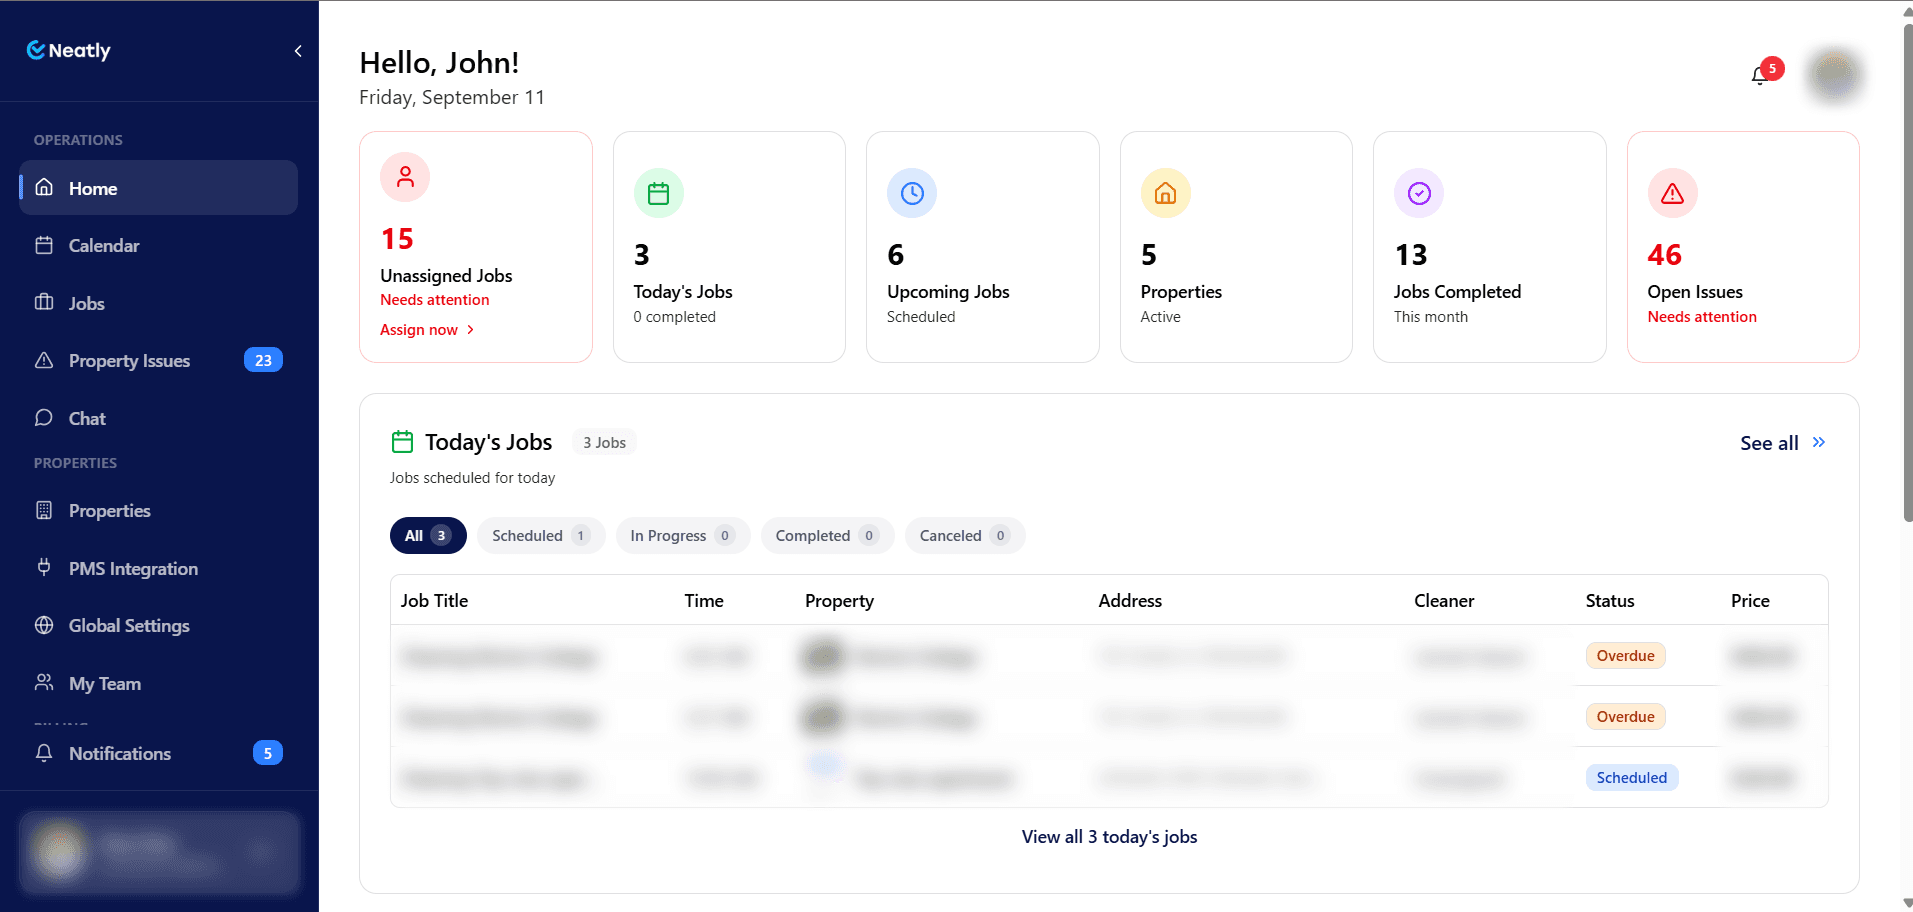Select the All filter tab
This screenshot has height=912, width=1913.
(x=428, y=536)
